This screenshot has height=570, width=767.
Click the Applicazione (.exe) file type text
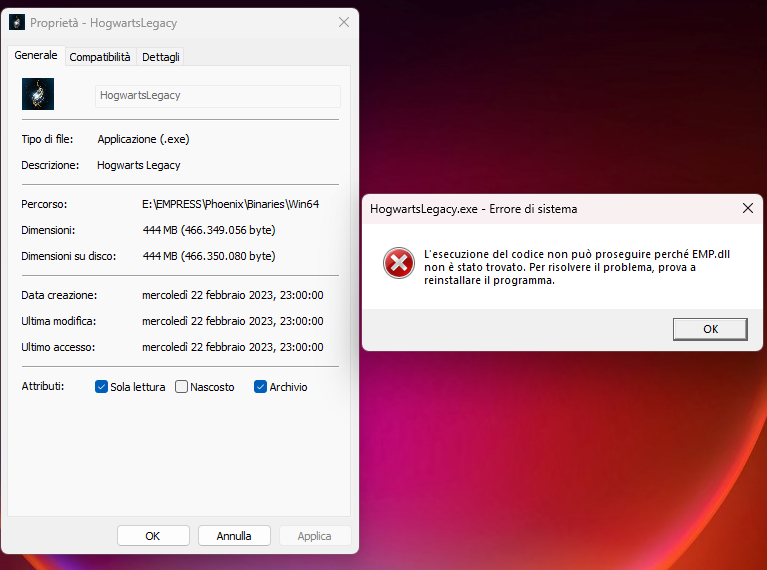143,139
